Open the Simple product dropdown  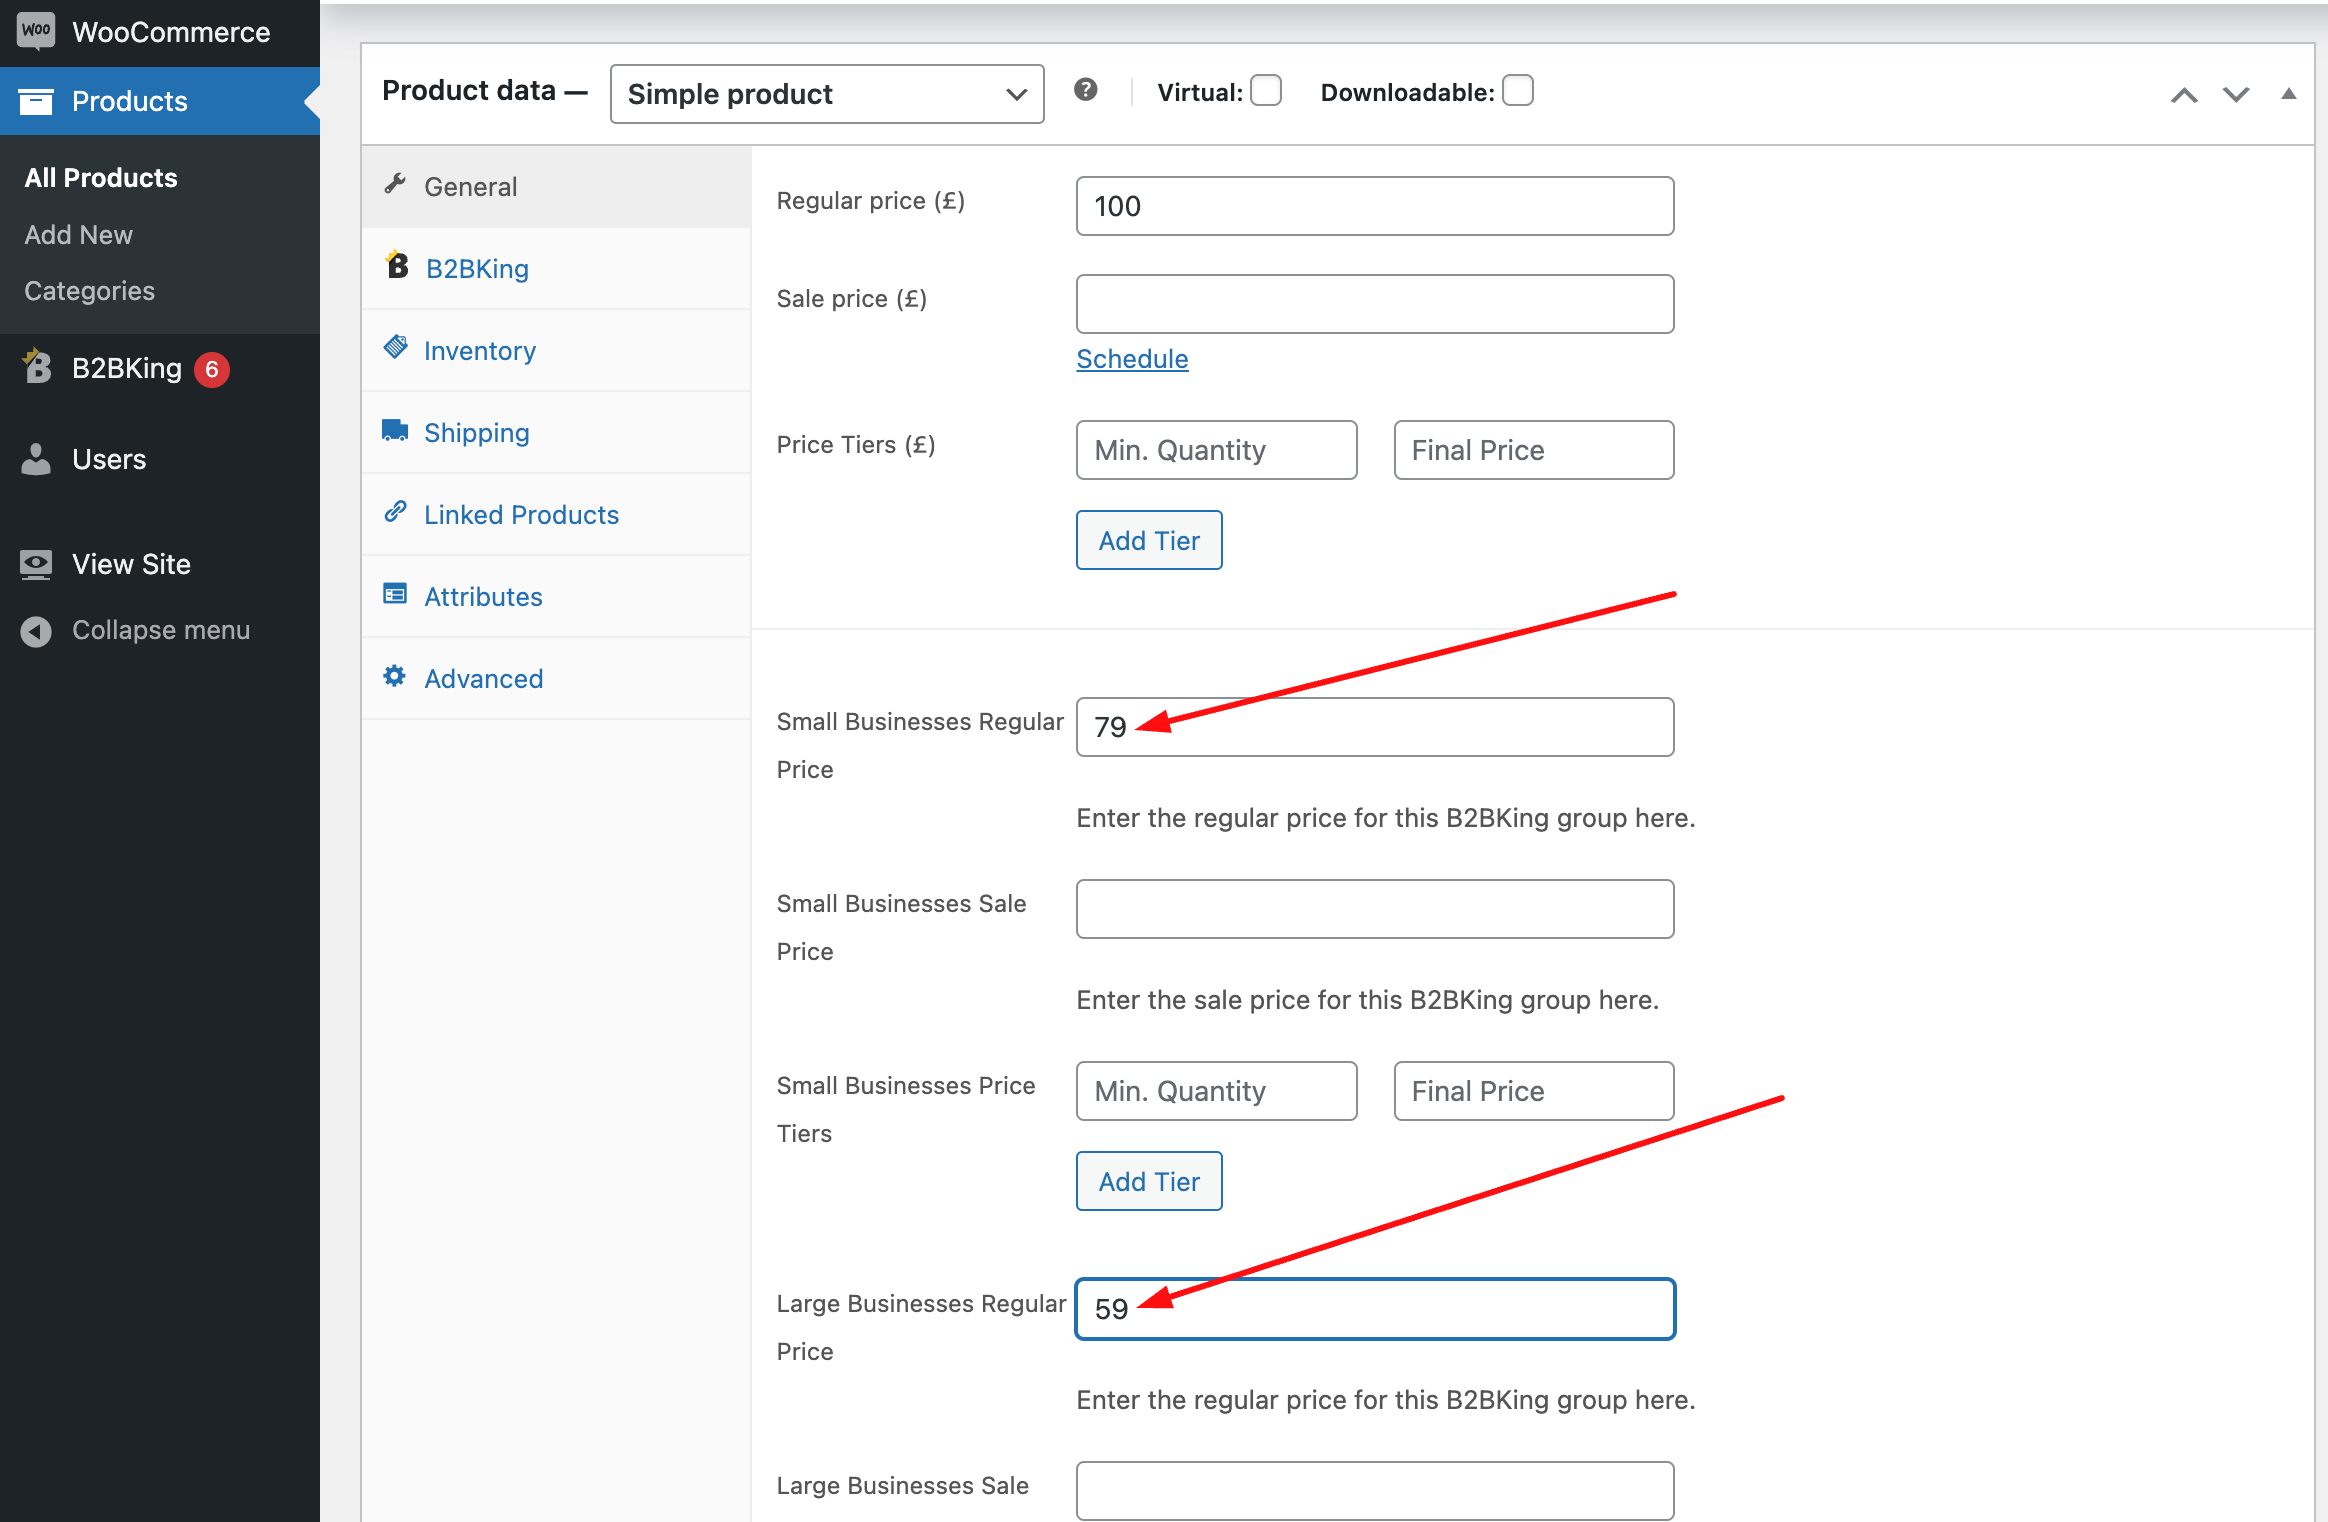[x=827, y=93]
